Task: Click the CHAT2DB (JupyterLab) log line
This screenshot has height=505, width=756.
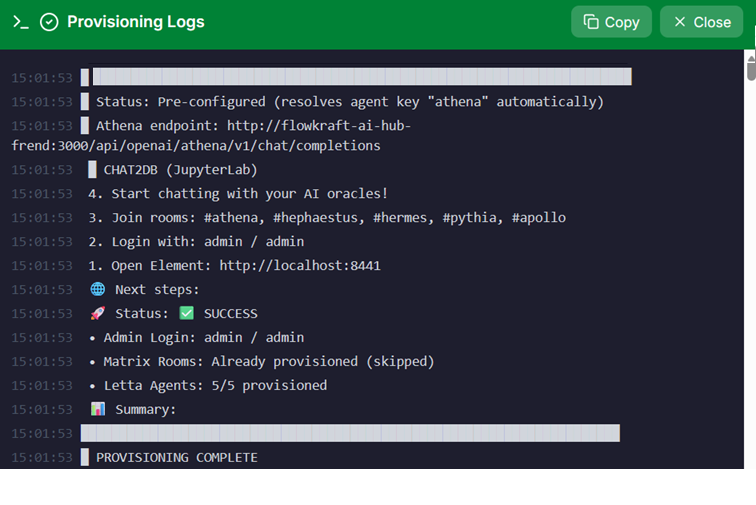Action: click(x=180, y=169)
